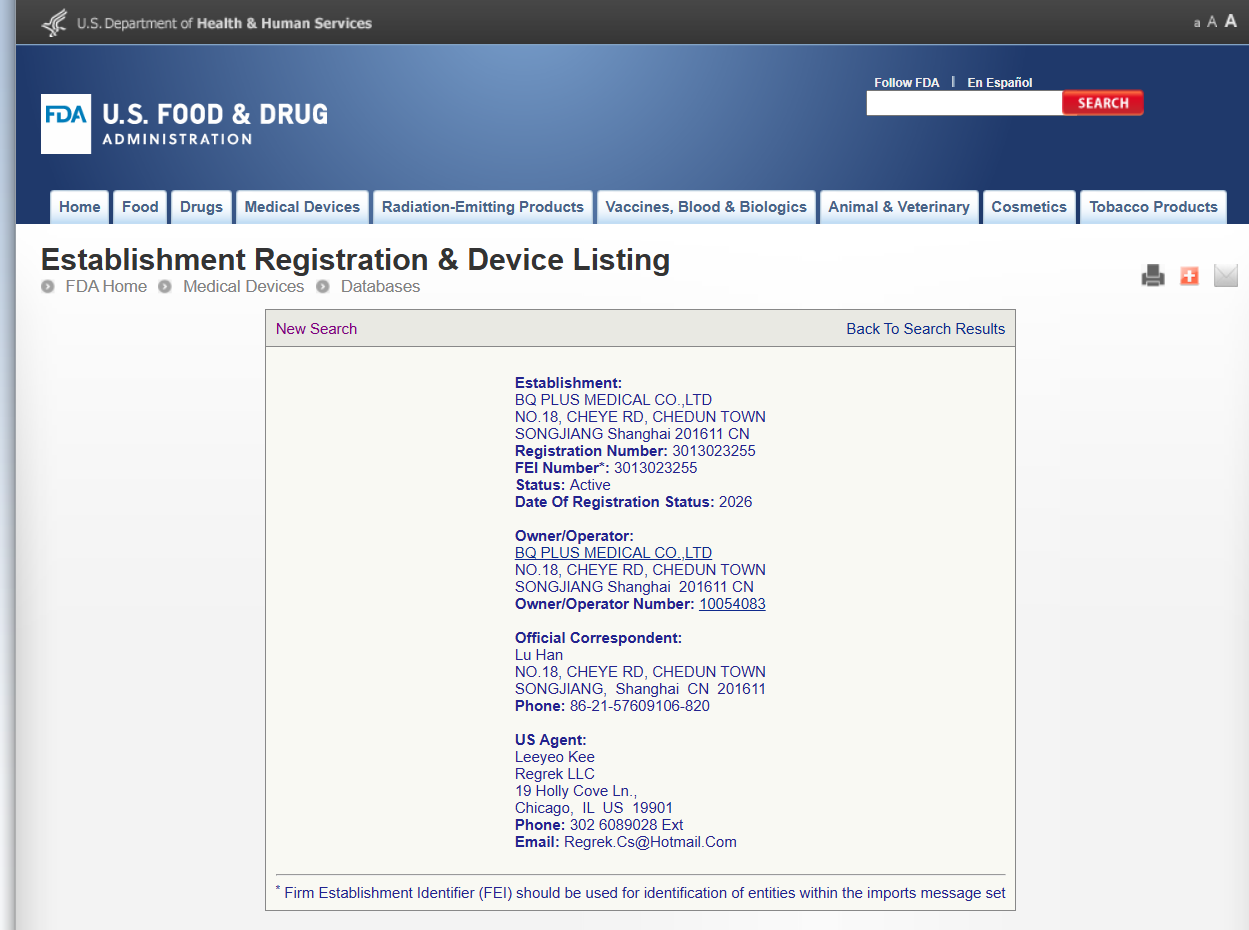Click the Status: Active text
The image size is (1249, 930).
pyautogui.click(x=563, y=485)
